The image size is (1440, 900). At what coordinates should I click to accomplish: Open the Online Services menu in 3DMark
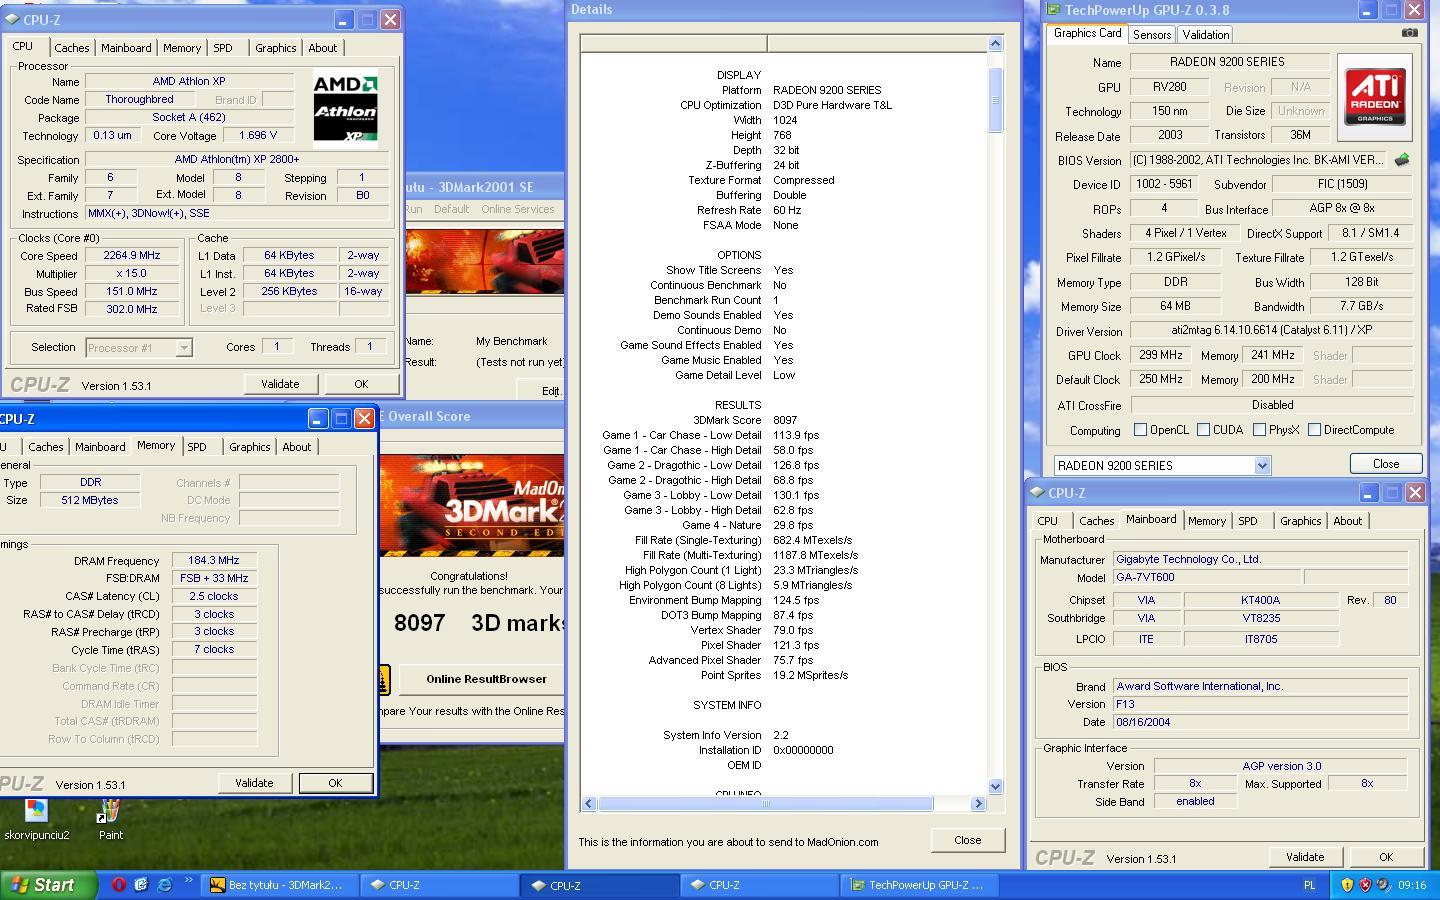tap(517, 209)
